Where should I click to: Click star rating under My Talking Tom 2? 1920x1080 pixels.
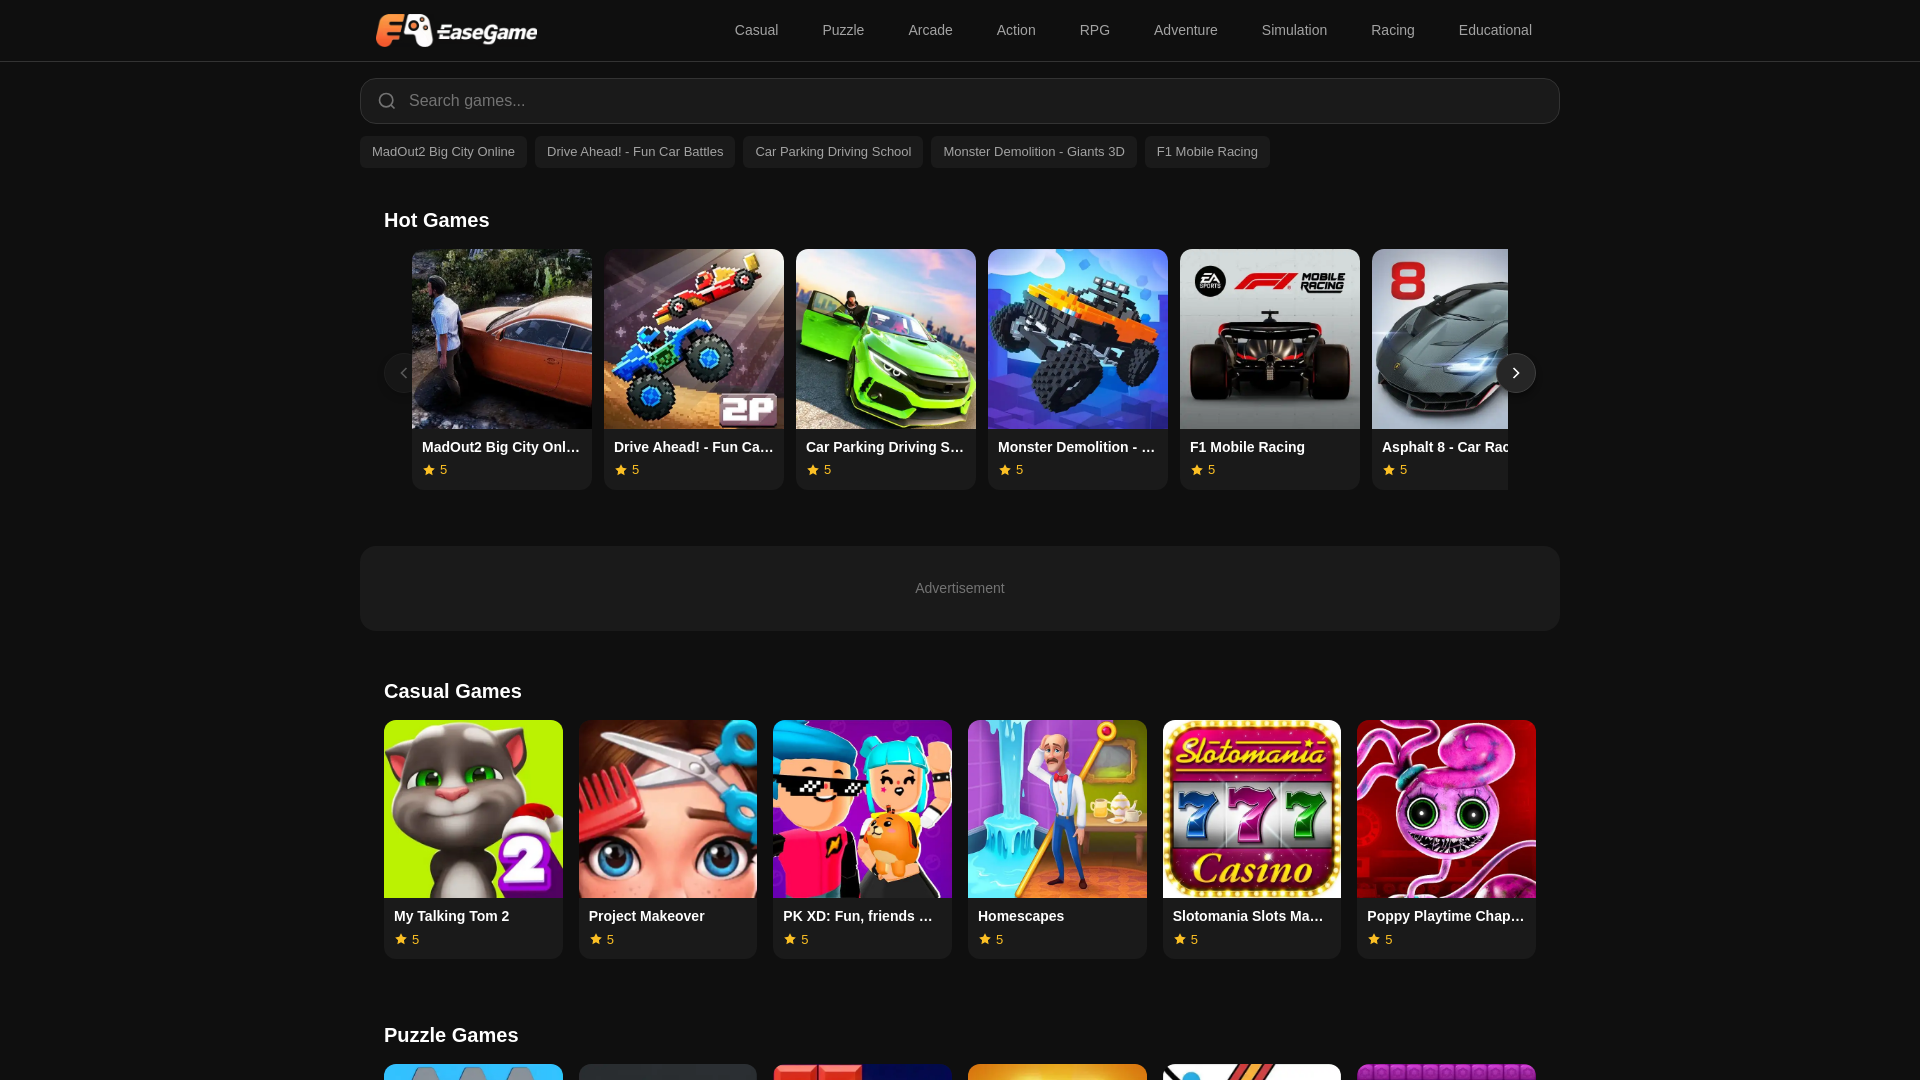407,940
